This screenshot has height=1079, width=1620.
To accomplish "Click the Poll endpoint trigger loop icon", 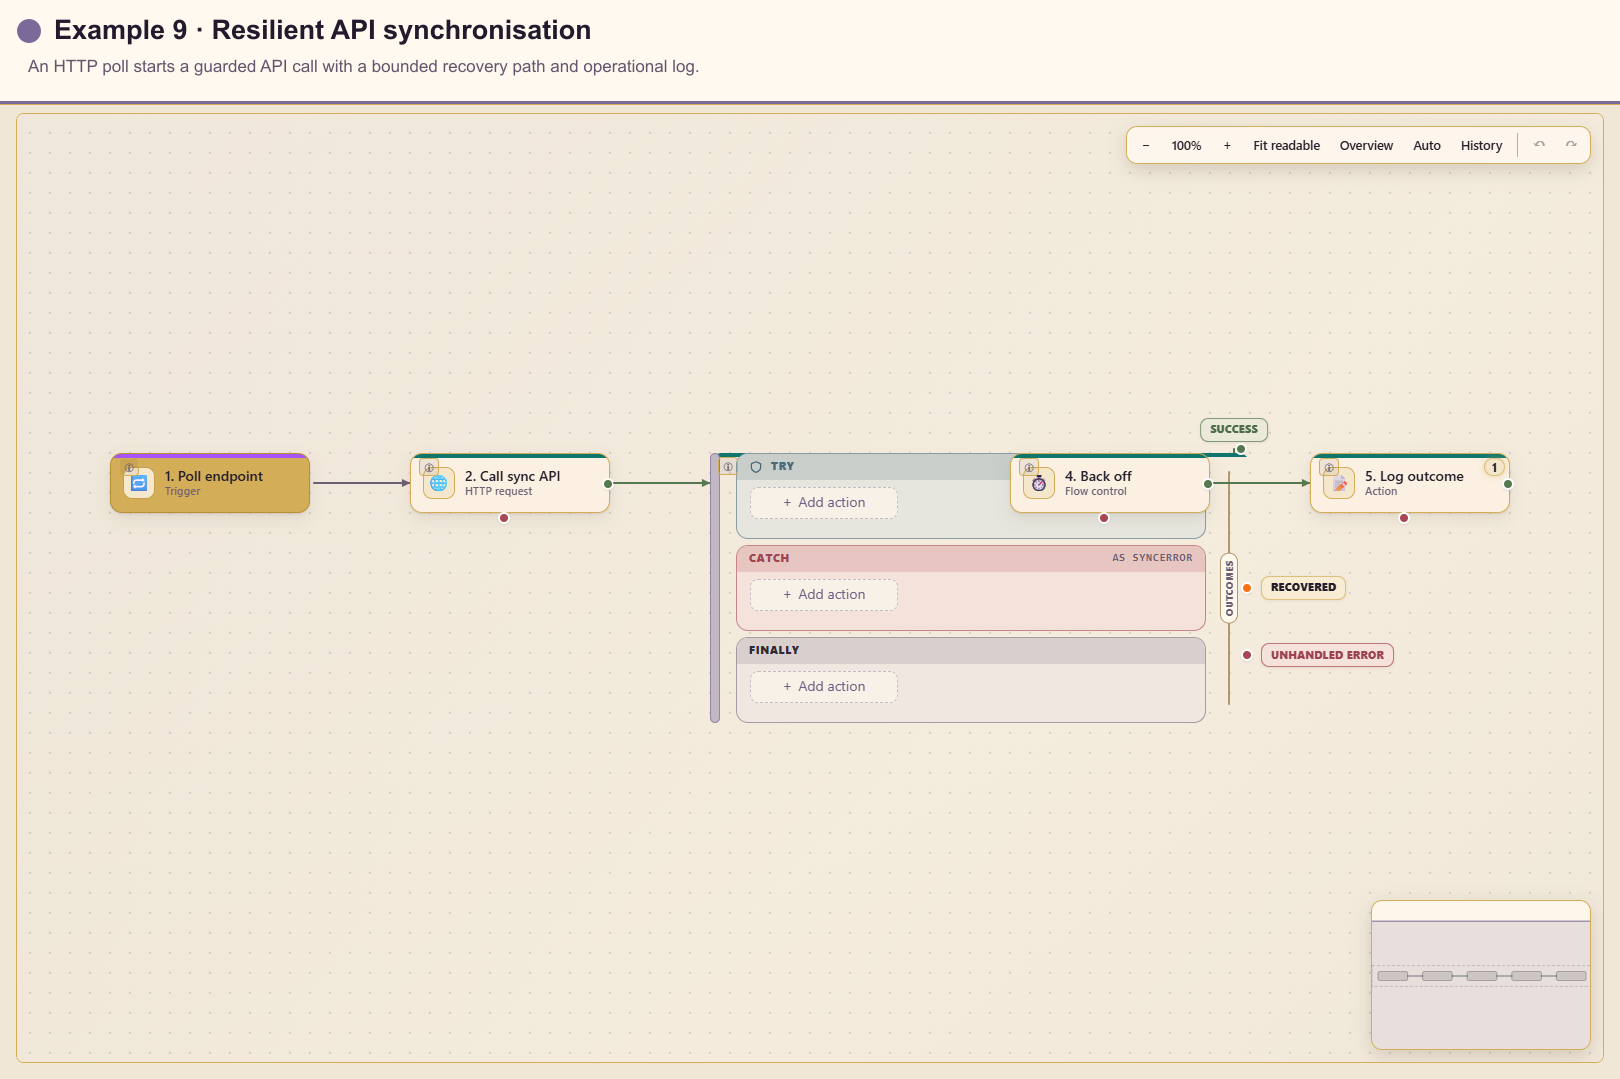I will point(139,484).
